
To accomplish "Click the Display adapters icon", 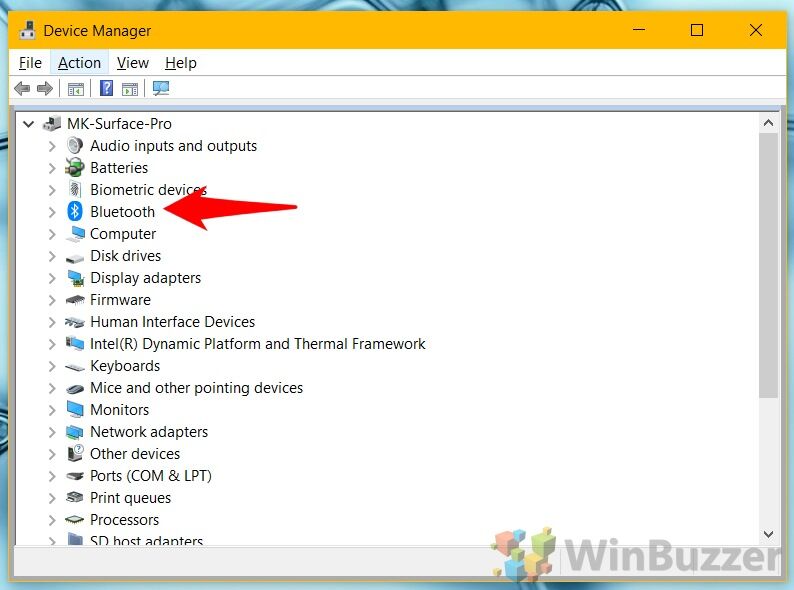I will pyautogui.click(x=75, y=278).
